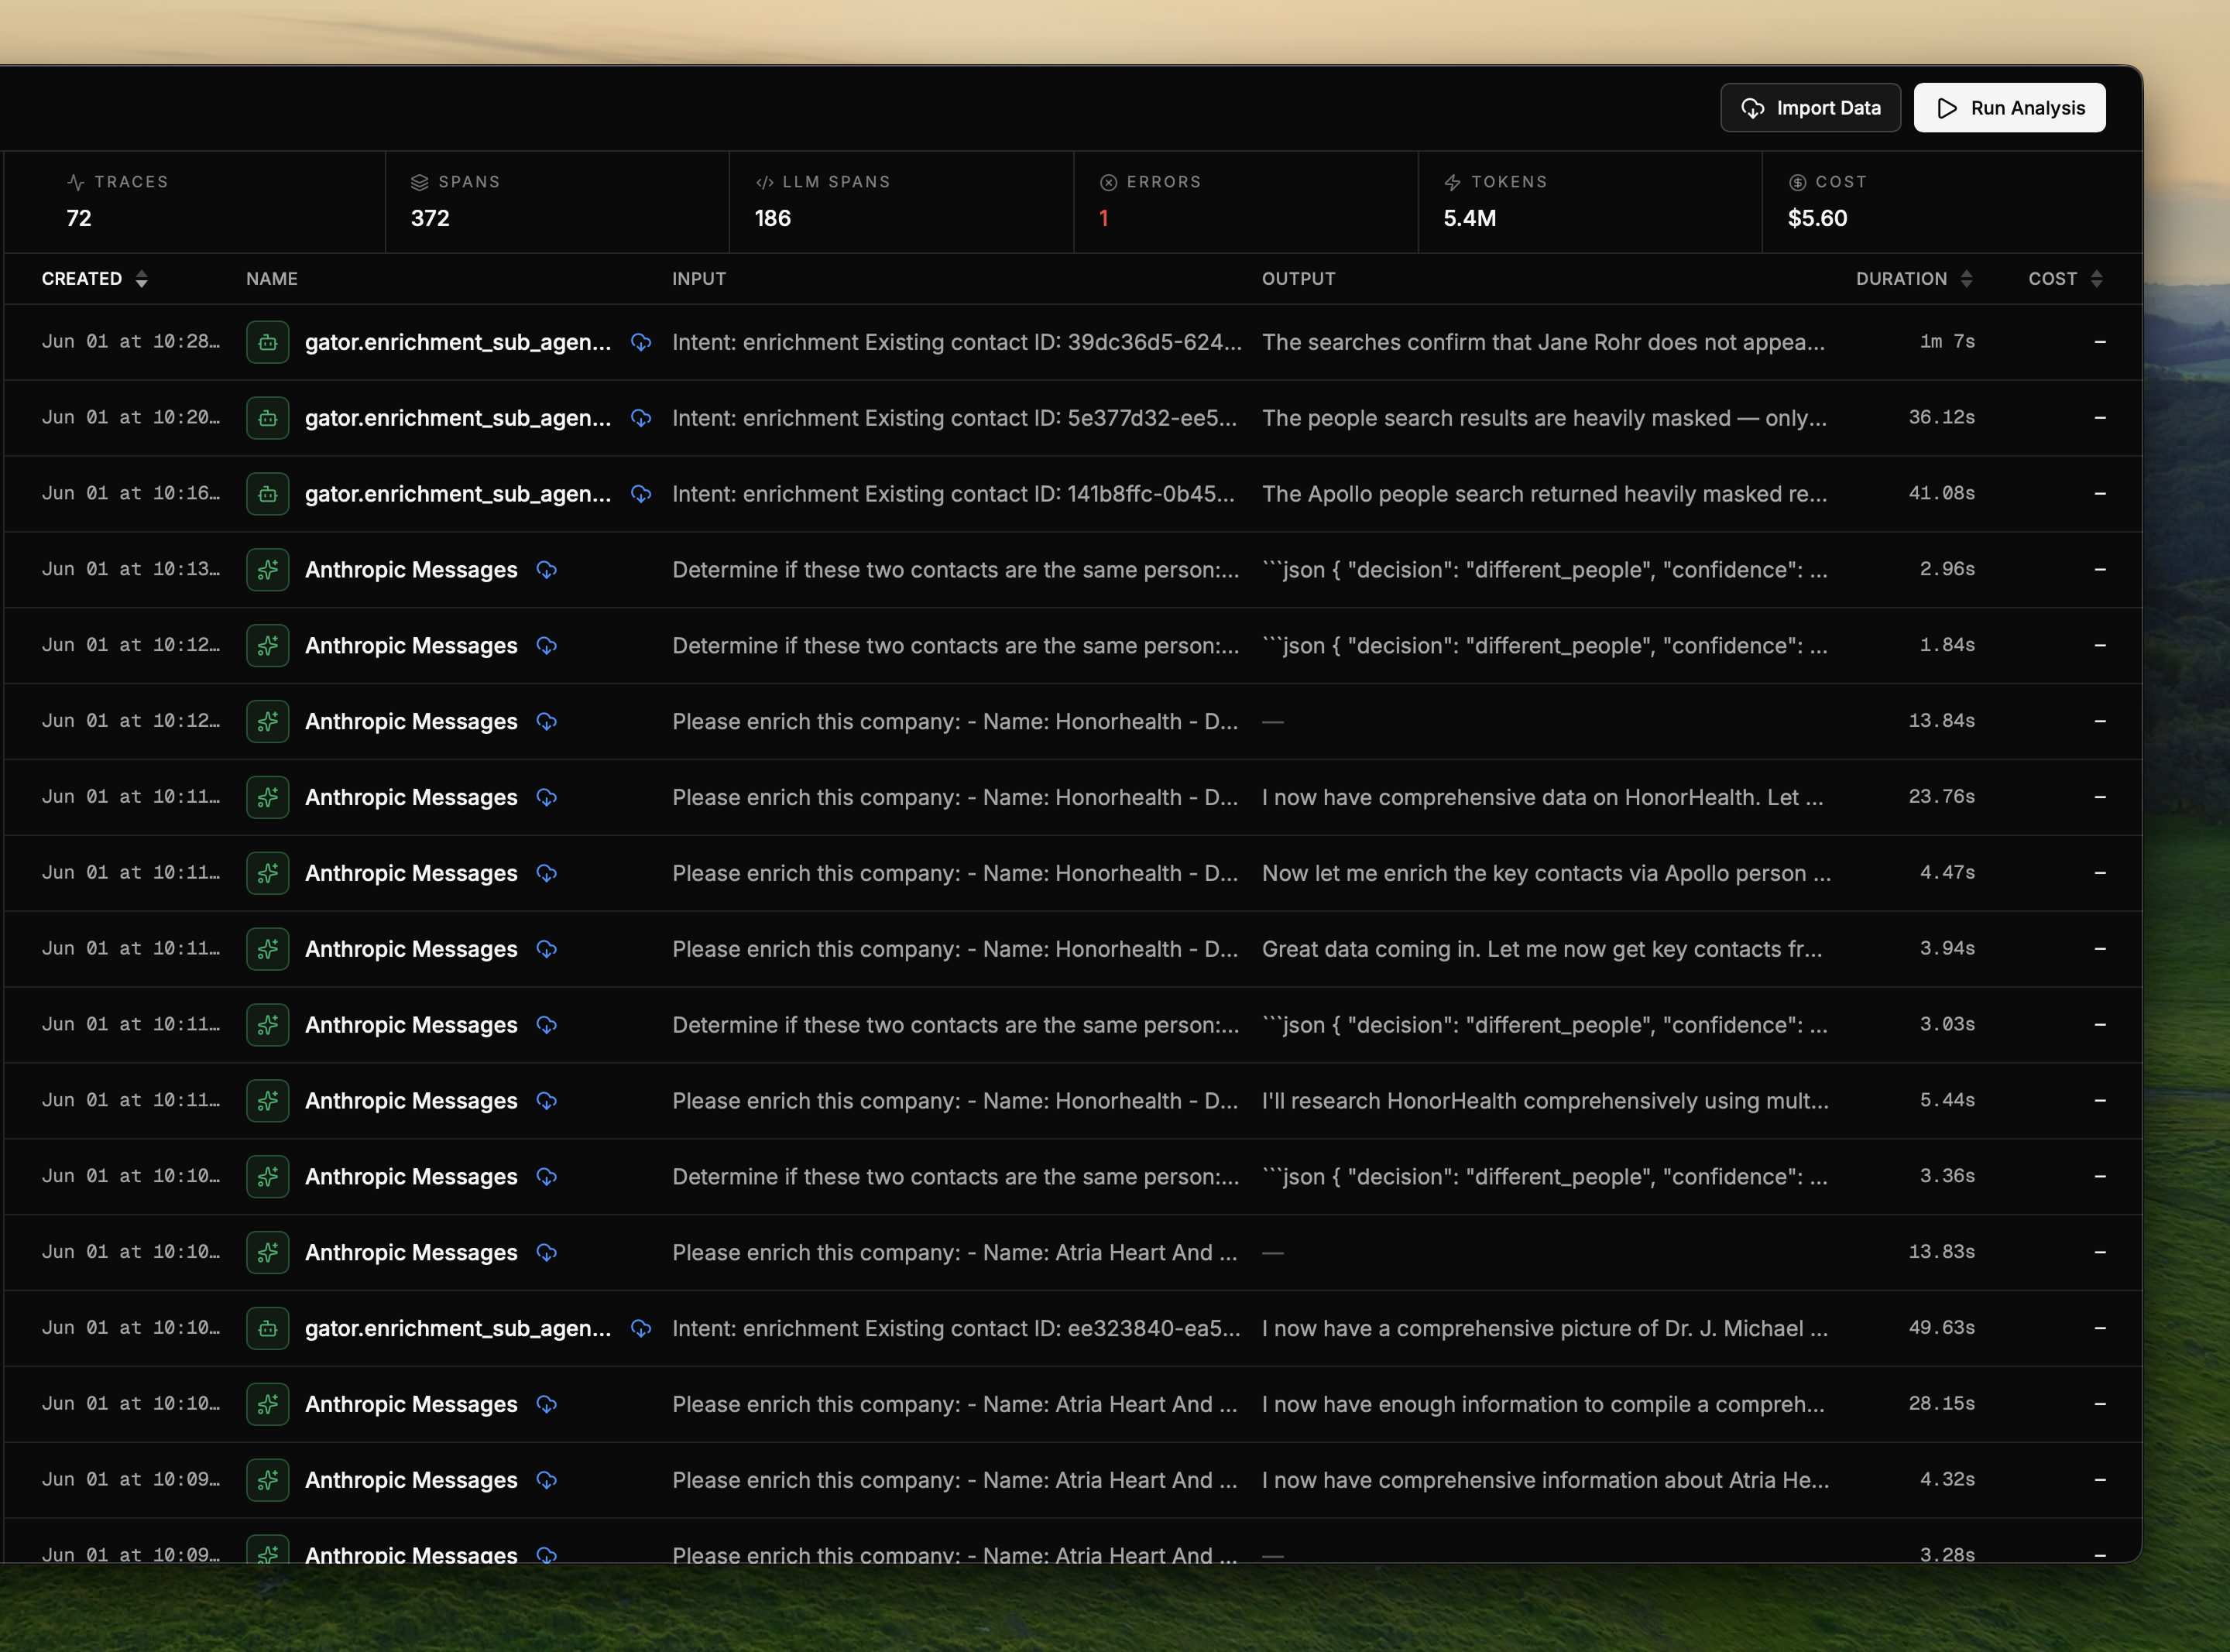Click the SPANS stat card showing 372

pos(557,201)
